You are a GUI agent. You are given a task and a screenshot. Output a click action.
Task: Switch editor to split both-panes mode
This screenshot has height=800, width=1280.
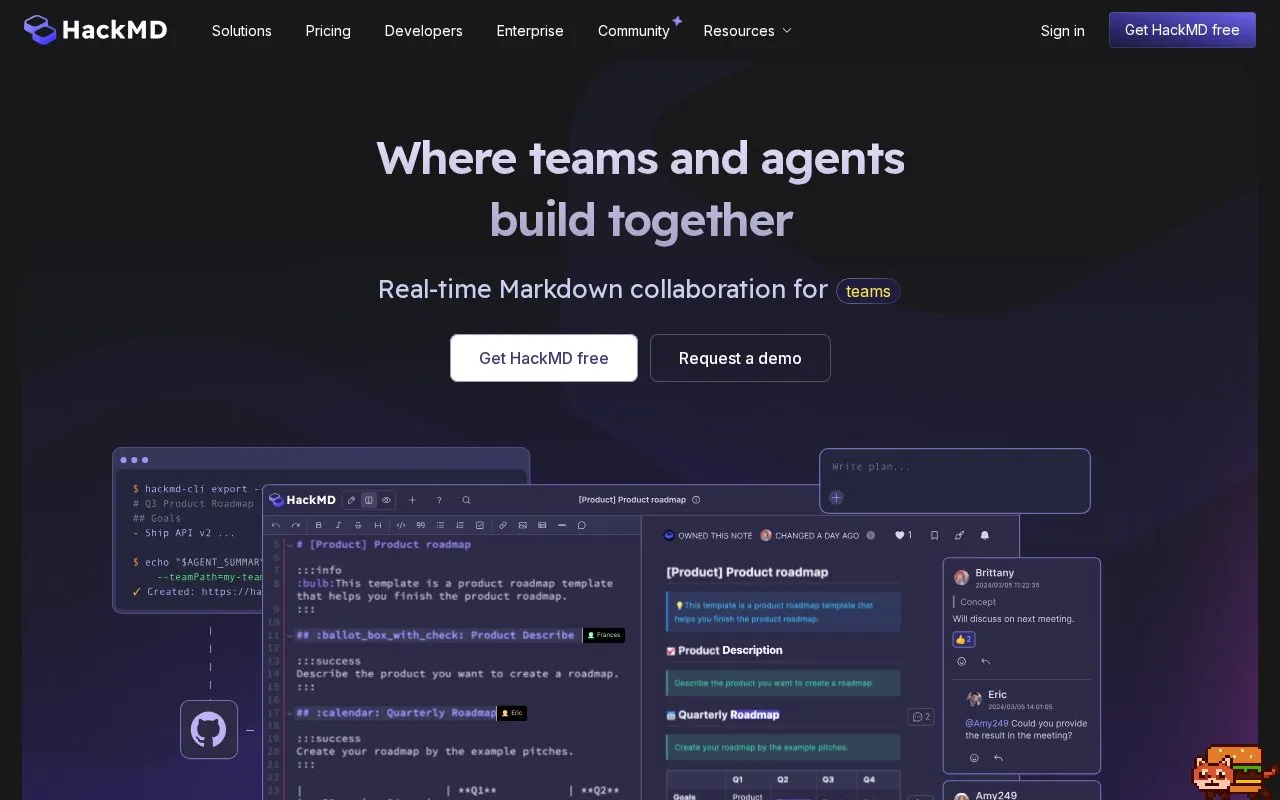coord(369,500)
